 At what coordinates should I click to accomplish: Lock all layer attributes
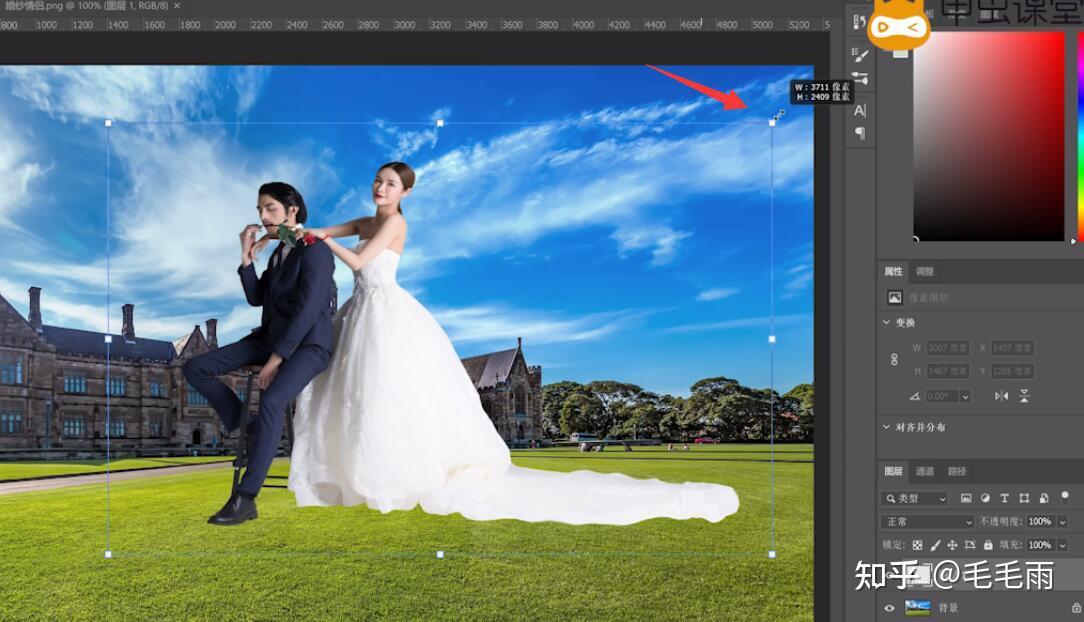pyautogui.click(x=988, y=545)
